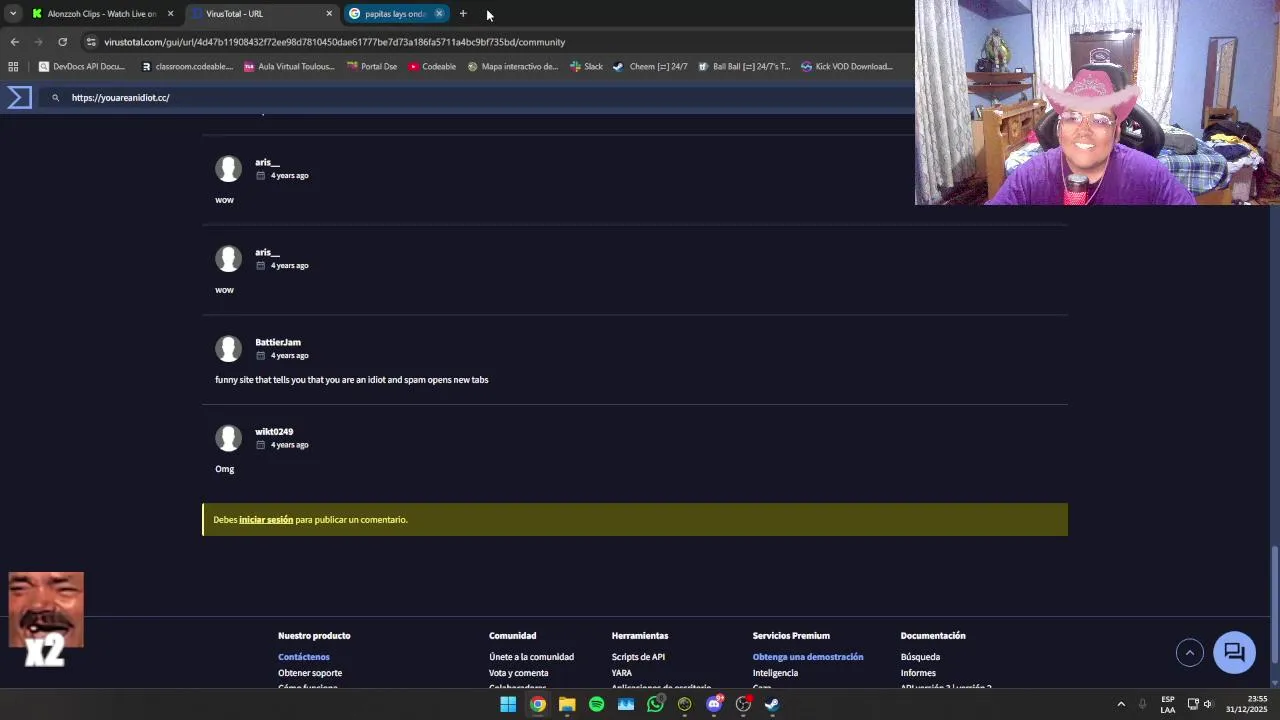Open Windows Start menu
The width and height of the screenshot is (1280, 720).
[x=508, y=704]
